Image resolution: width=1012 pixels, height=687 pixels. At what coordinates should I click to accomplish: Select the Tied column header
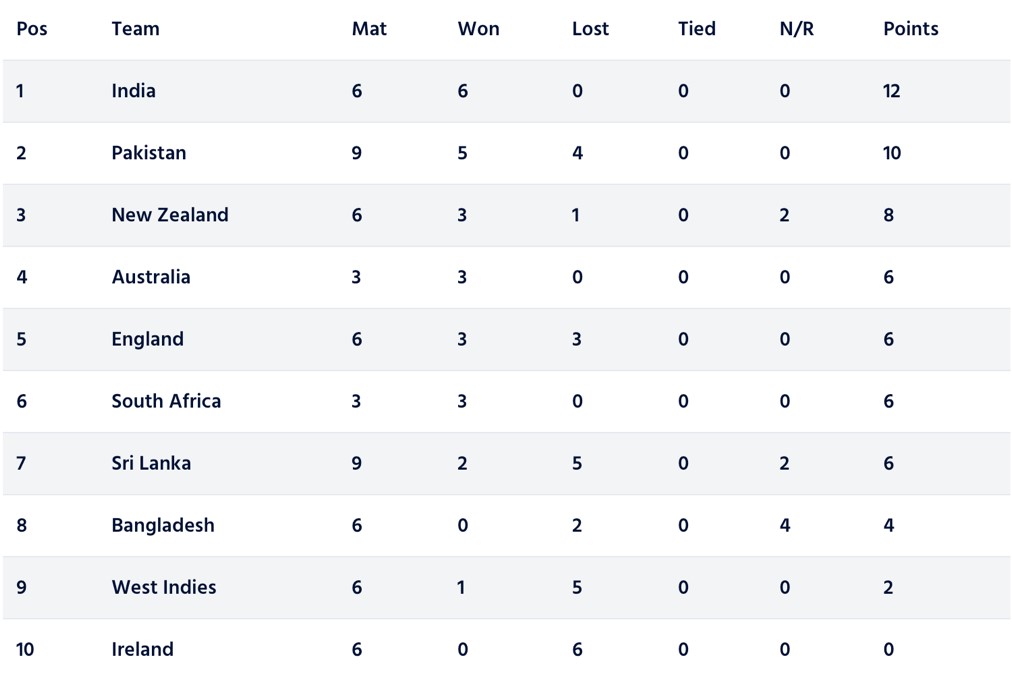click(x=697, y=29)
